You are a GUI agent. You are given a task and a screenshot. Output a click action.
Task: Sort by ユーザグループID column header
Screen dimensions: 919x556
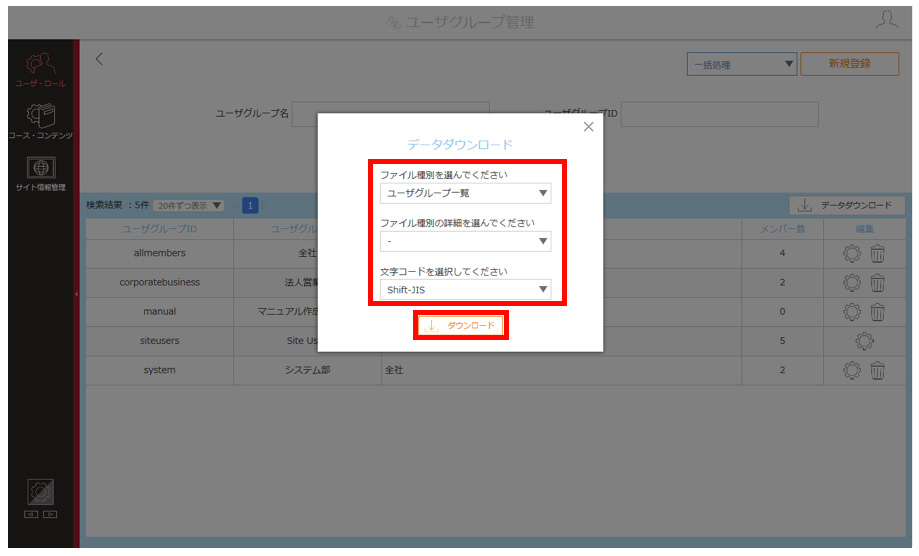point(159,229)
